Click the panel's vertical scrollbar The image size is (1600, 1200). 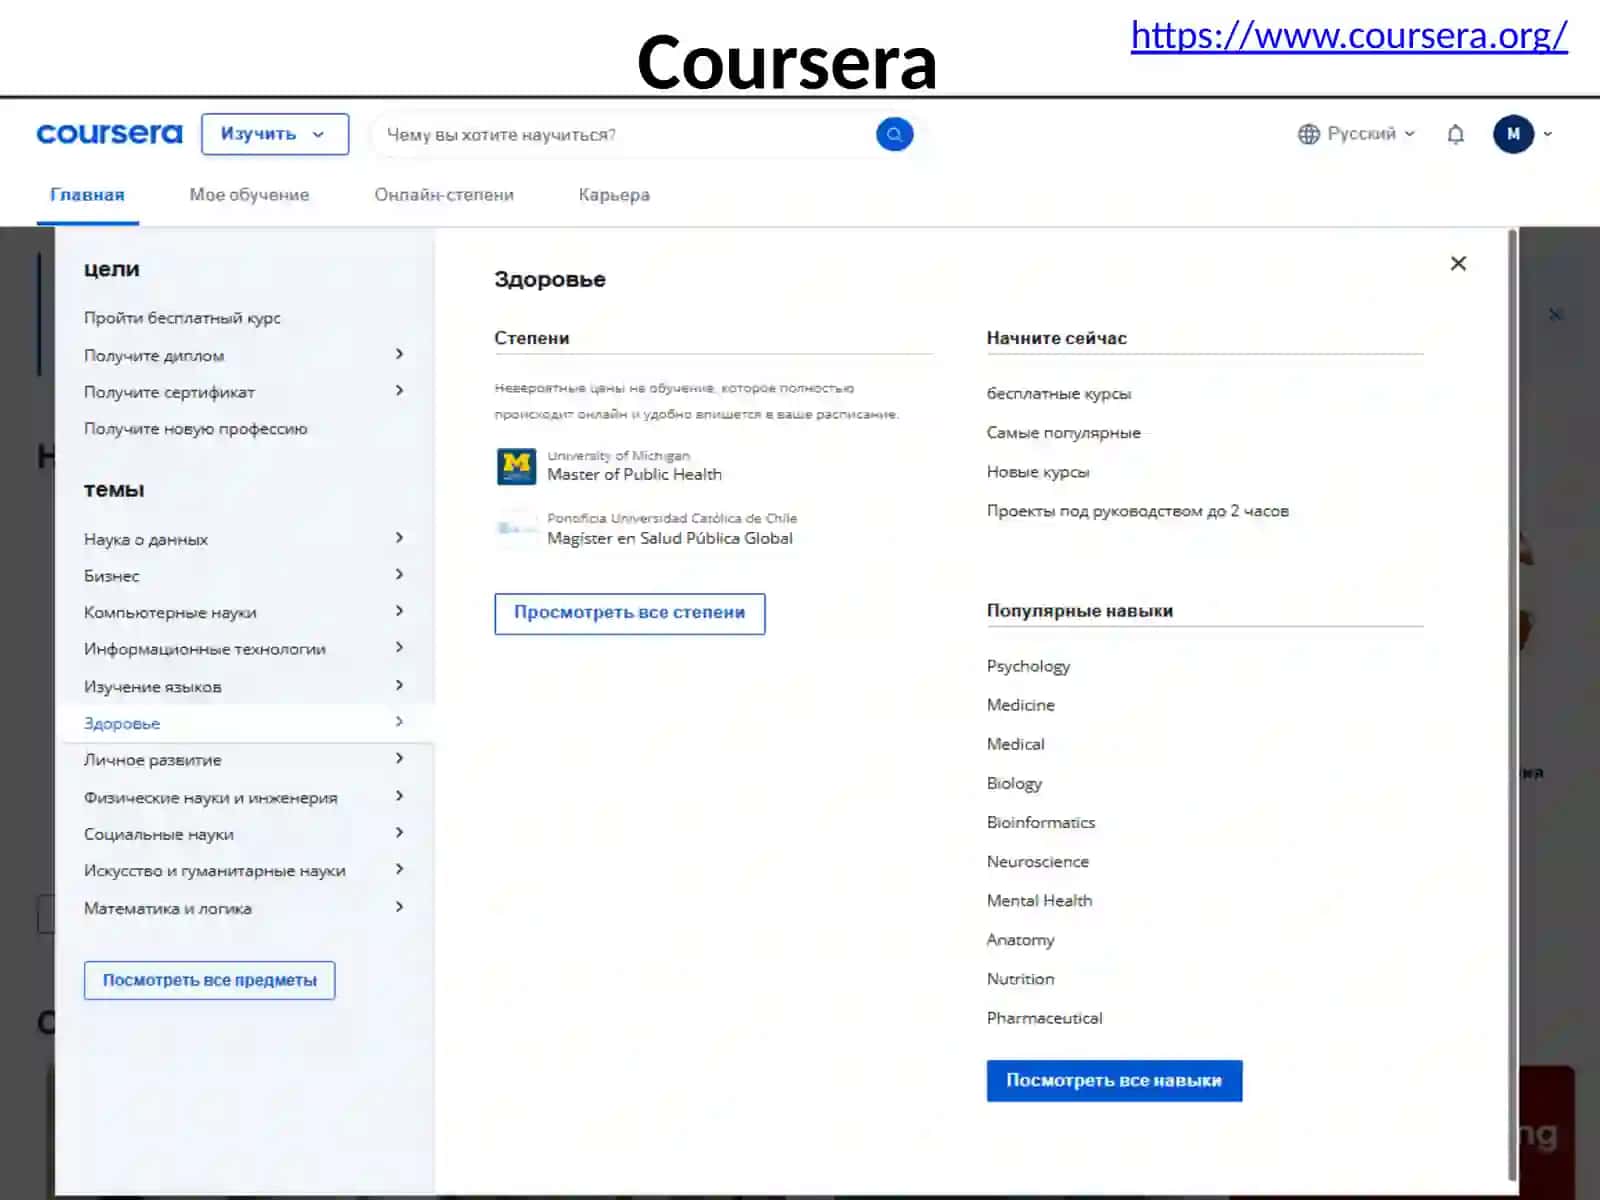click(1512, 705)
